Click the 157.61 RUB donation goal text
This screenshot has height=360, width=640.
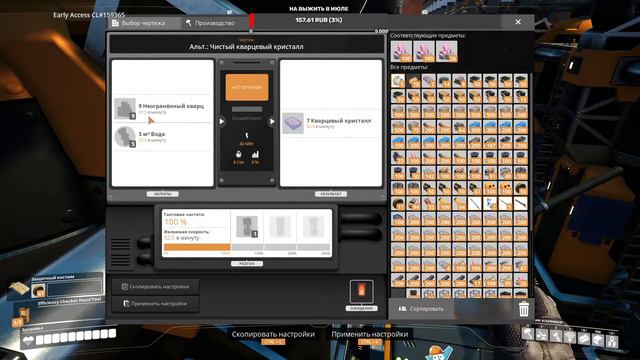click(319, 20)
